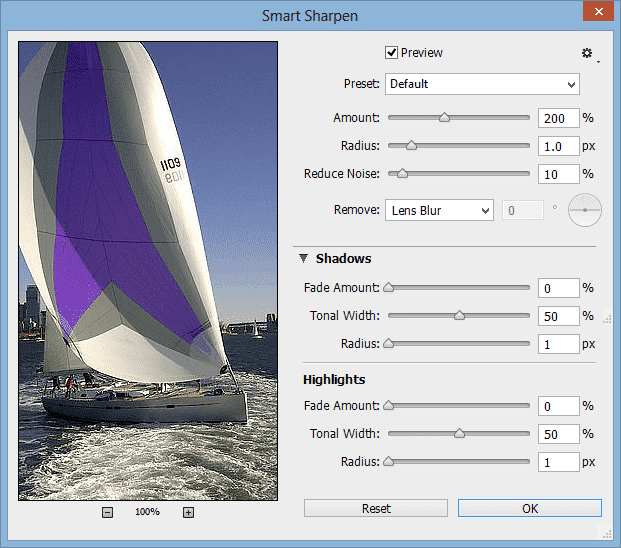Zoom out preview with minus icon
Screen dimensions: 621x548
point(107,512)
